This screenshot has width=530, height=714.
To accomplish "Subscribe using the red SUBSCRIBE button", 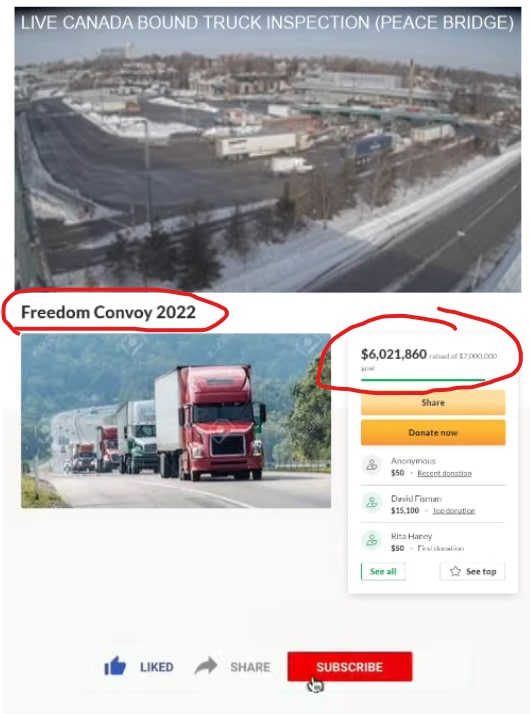I will [350, 667].
